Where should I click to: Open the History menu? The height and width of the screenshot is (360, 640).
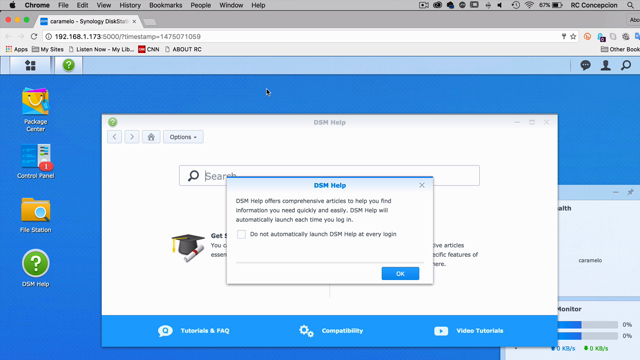(x=130, y=5)
